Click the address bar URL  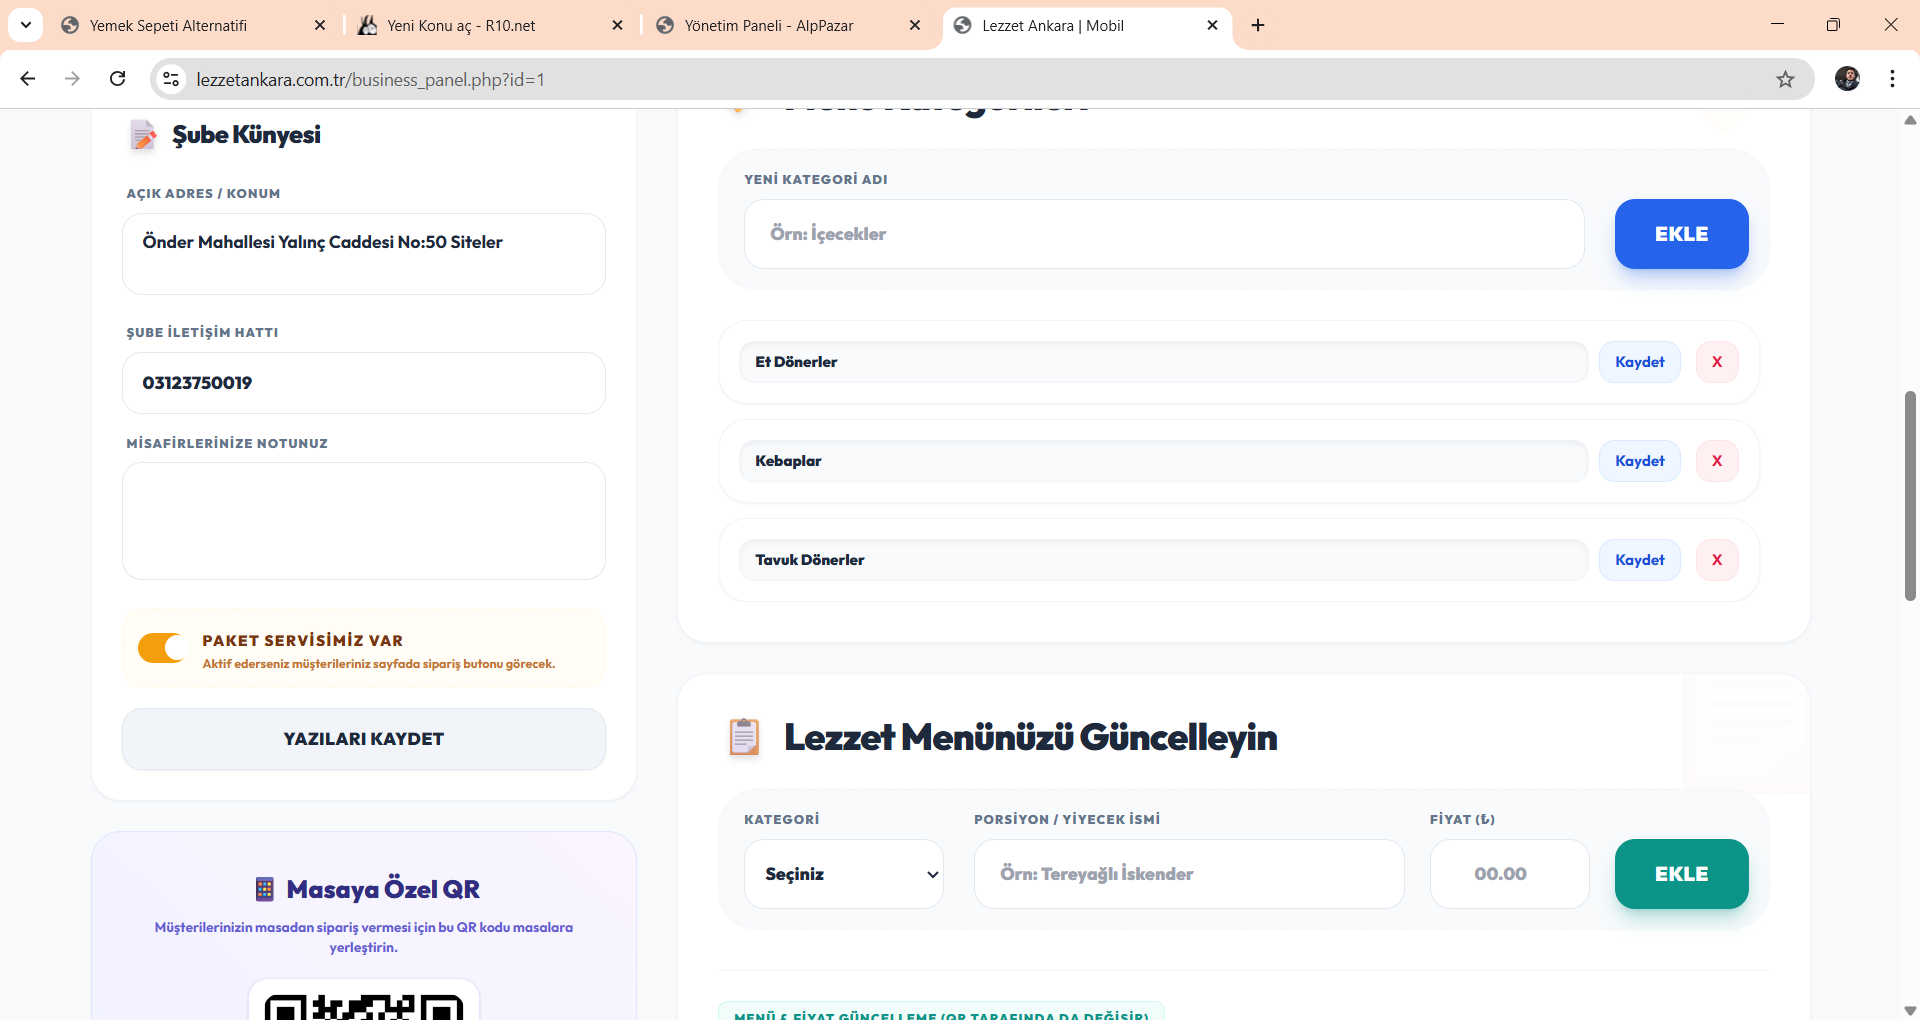pos(370,79)
